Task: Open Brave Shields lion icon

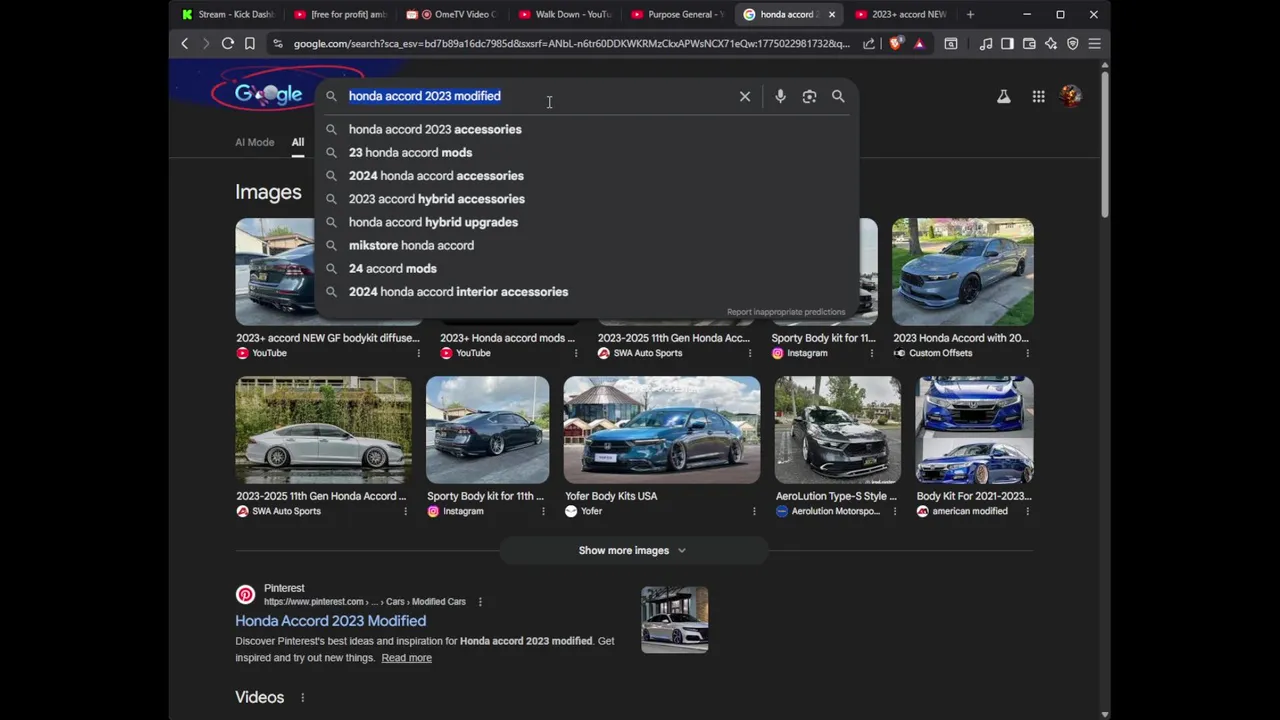Action: point(895,44)
